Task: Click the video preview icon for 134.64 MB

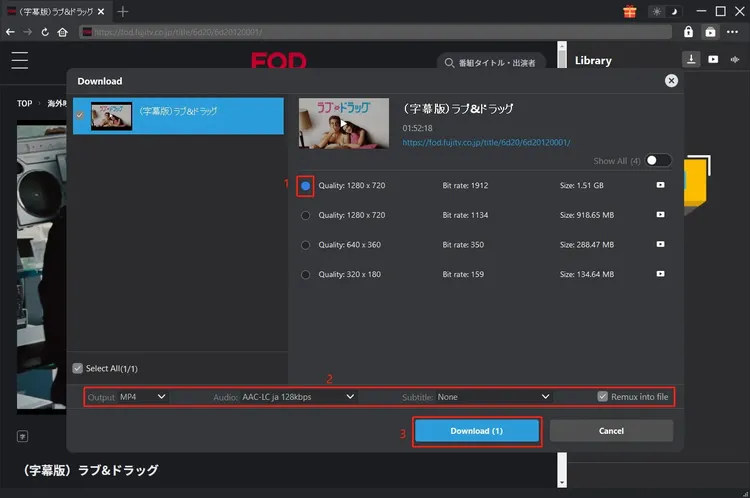Action: [x=660, y=274]
